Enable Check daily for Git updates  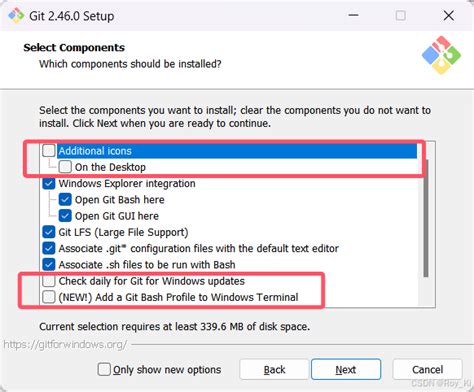(49, 281)
